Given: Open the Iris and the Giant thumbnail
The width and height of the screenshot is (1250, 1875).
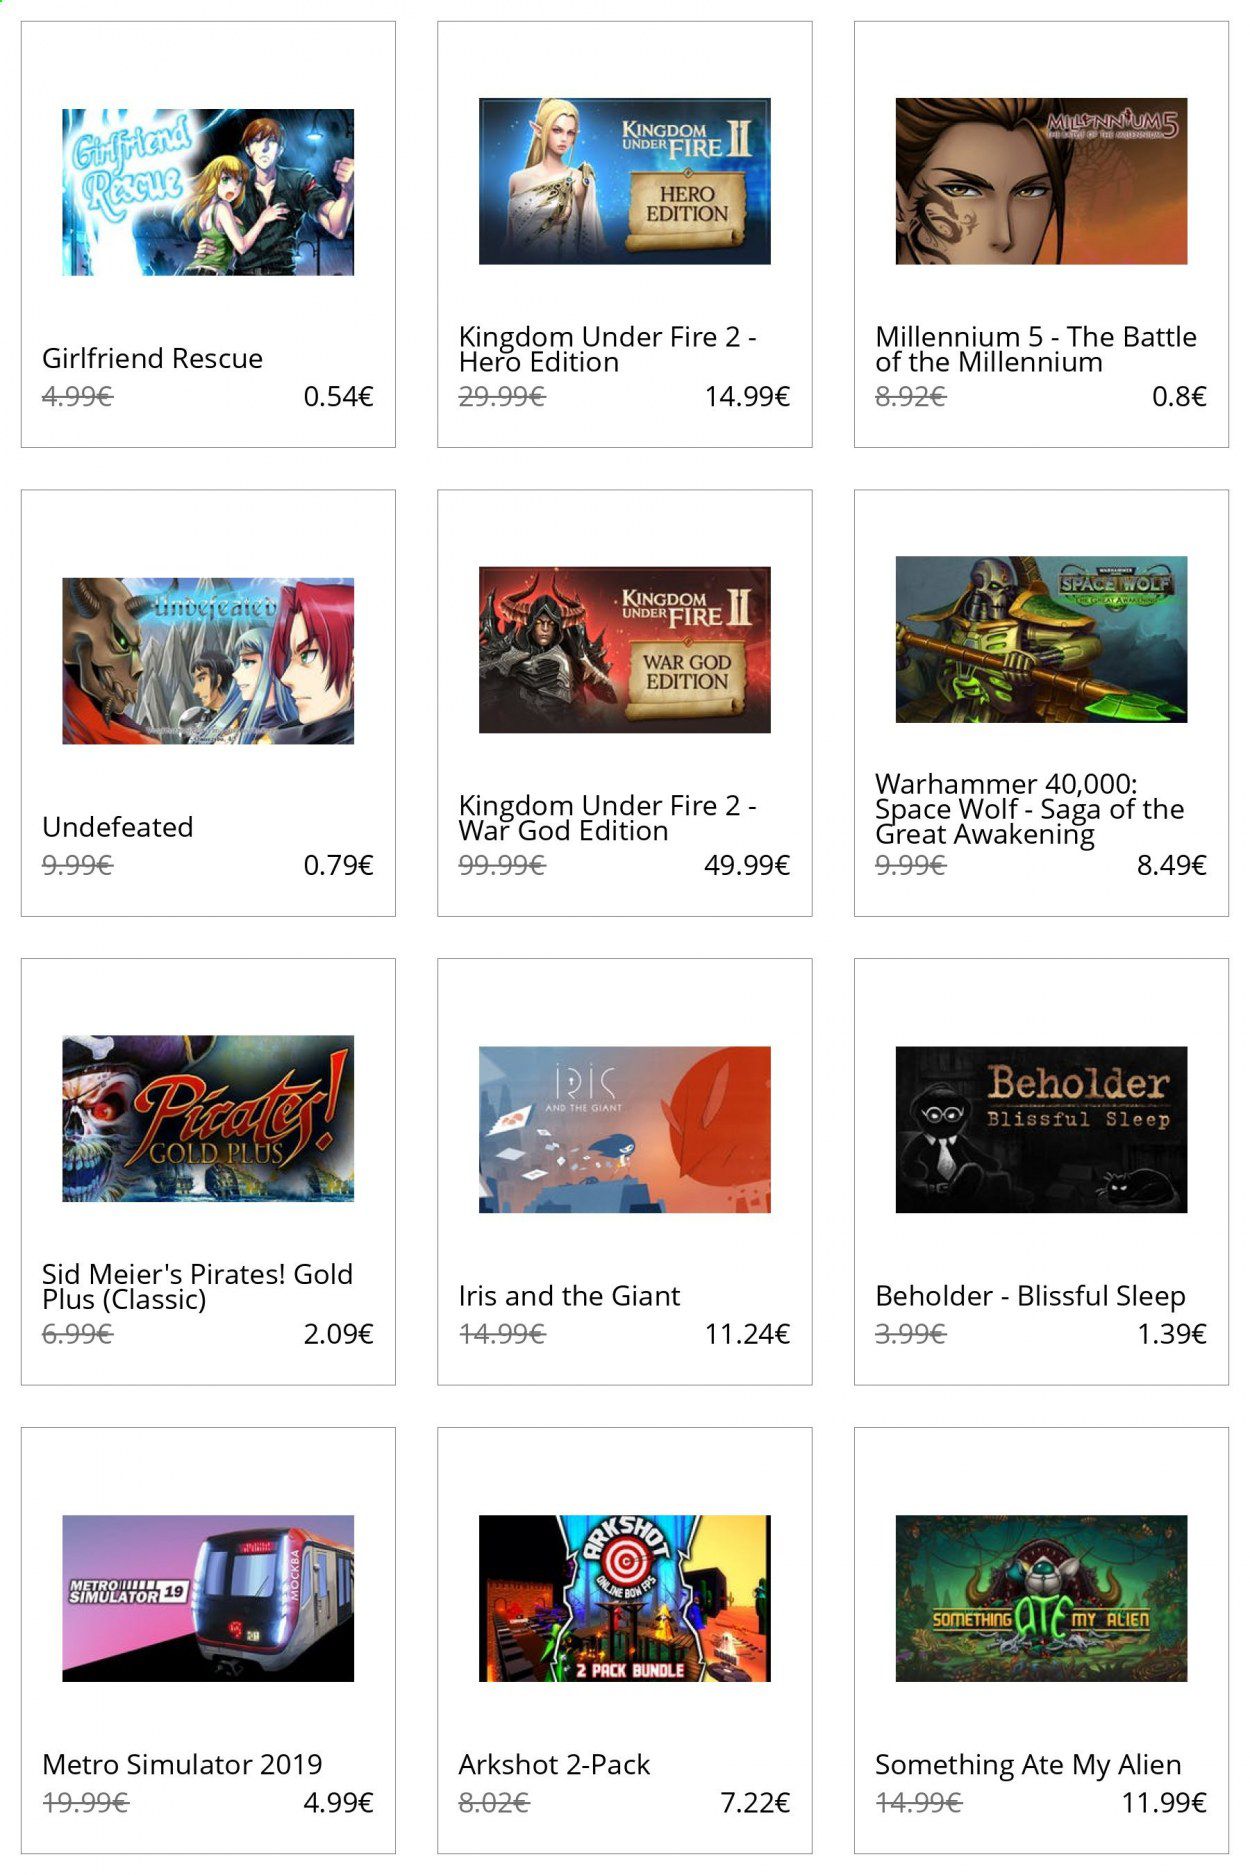Looking at the screenshot, I should tap(624, 1130).
